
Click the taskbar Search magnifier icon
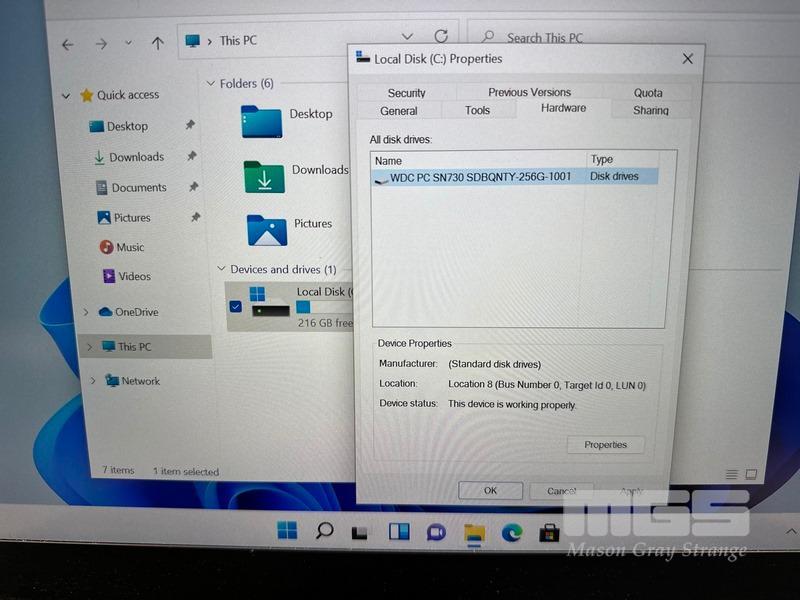click(324, 531)
